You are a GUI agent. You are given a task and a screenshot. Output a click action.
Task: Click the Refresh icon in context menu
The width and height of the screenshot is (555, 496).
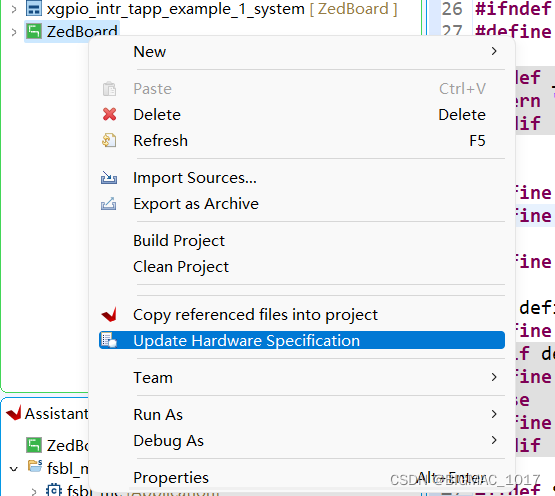109,140
